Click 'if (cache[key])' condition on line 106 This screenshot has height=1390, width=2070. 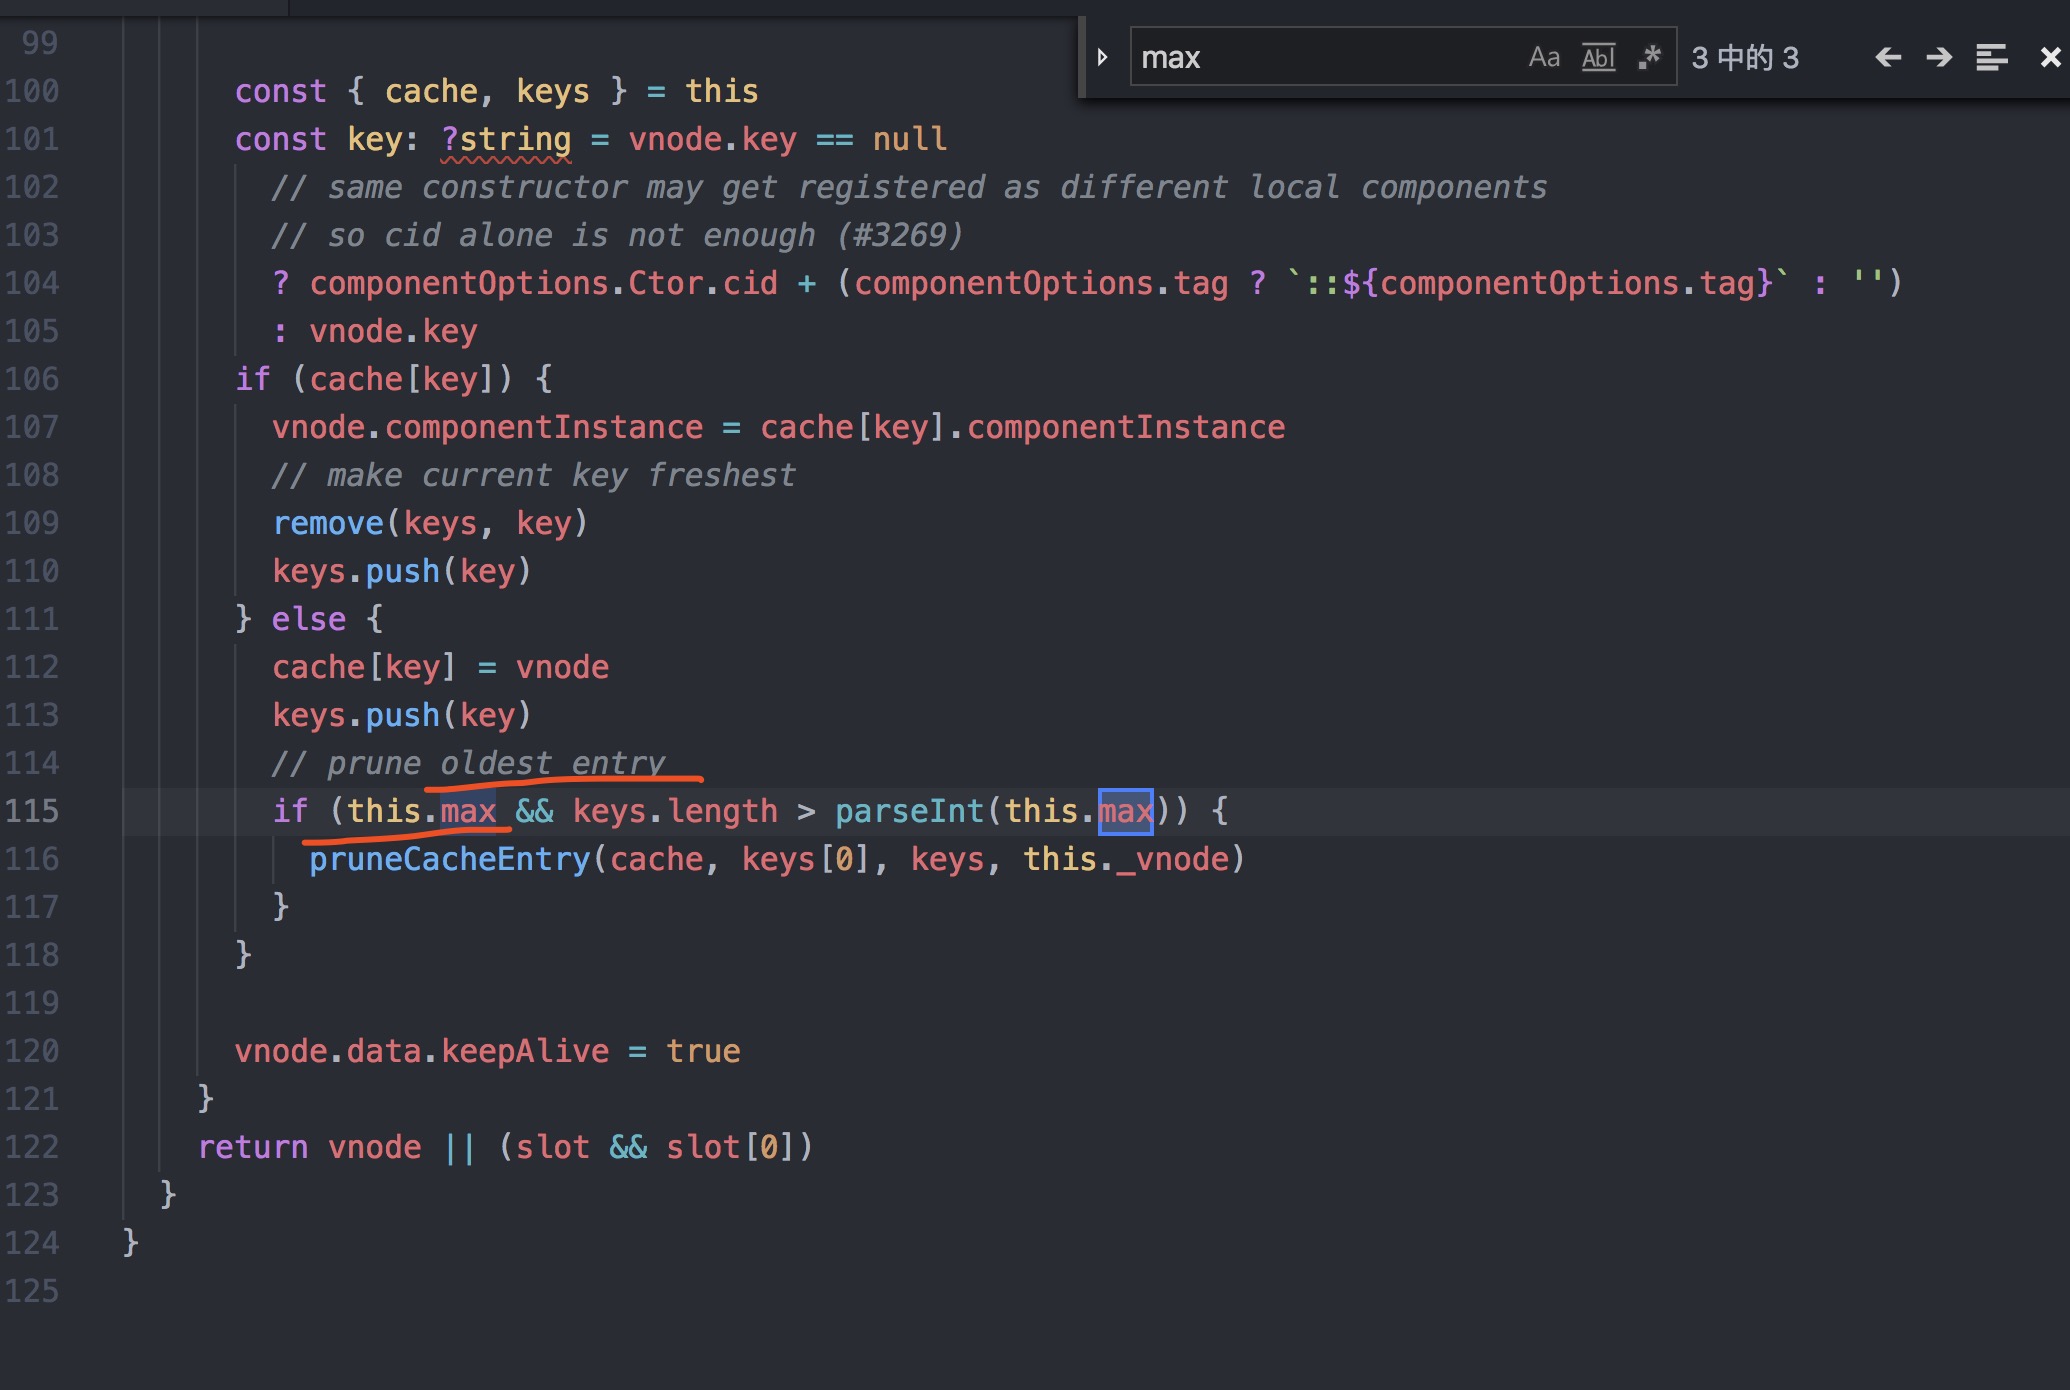[374, 379]
